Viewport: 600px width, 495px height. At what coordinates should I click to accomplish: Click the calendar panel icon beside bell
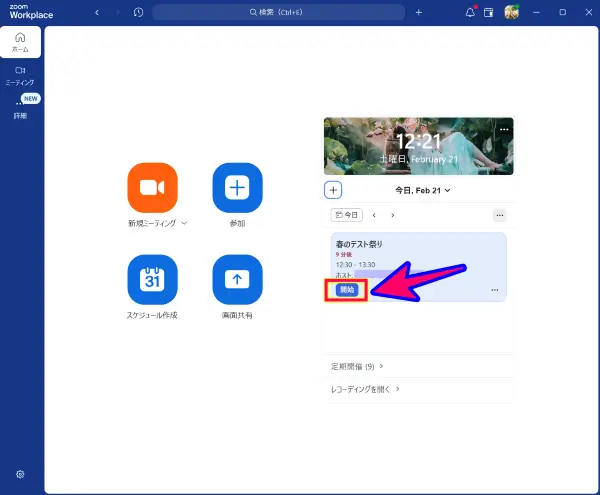[490, 13]
